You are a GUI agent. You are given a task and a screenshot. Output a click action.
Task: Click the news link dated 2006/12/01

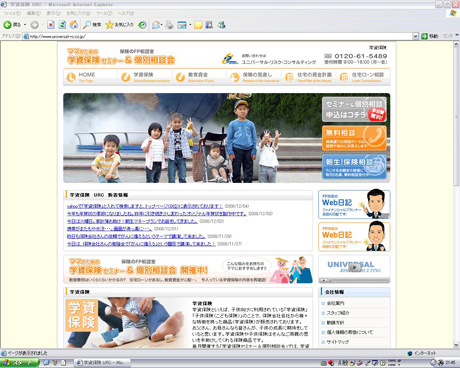point(109,229)
